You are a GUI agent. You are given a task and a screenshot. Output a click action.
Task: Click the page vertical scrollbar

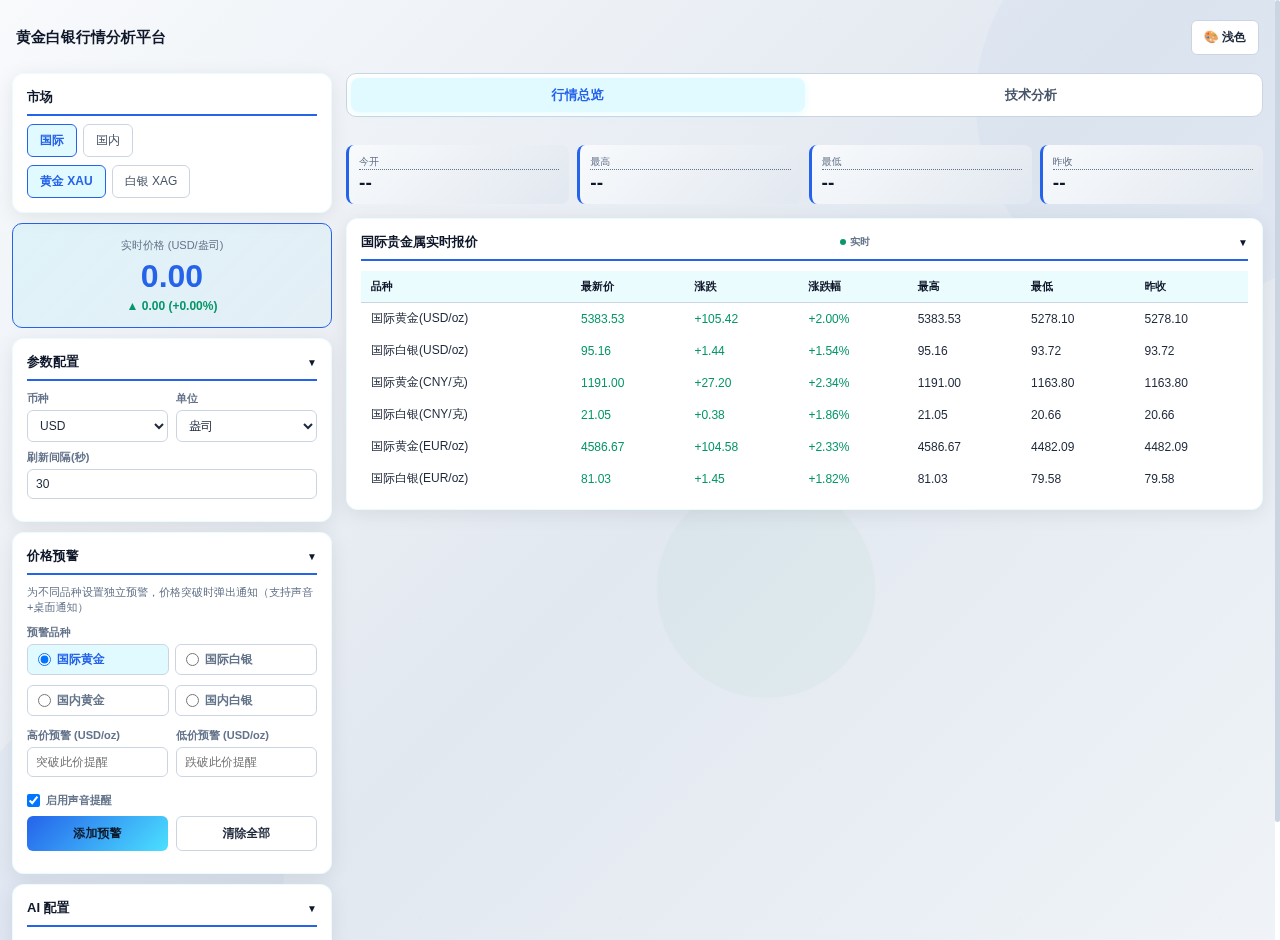(1276, 400)
